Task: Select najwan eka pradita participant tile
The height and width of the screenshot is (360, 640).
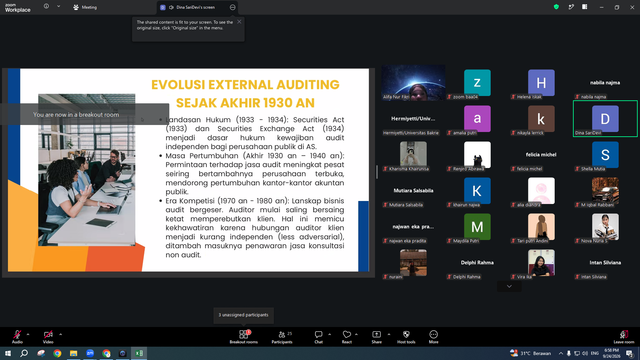Action: [x=413, y=227]
